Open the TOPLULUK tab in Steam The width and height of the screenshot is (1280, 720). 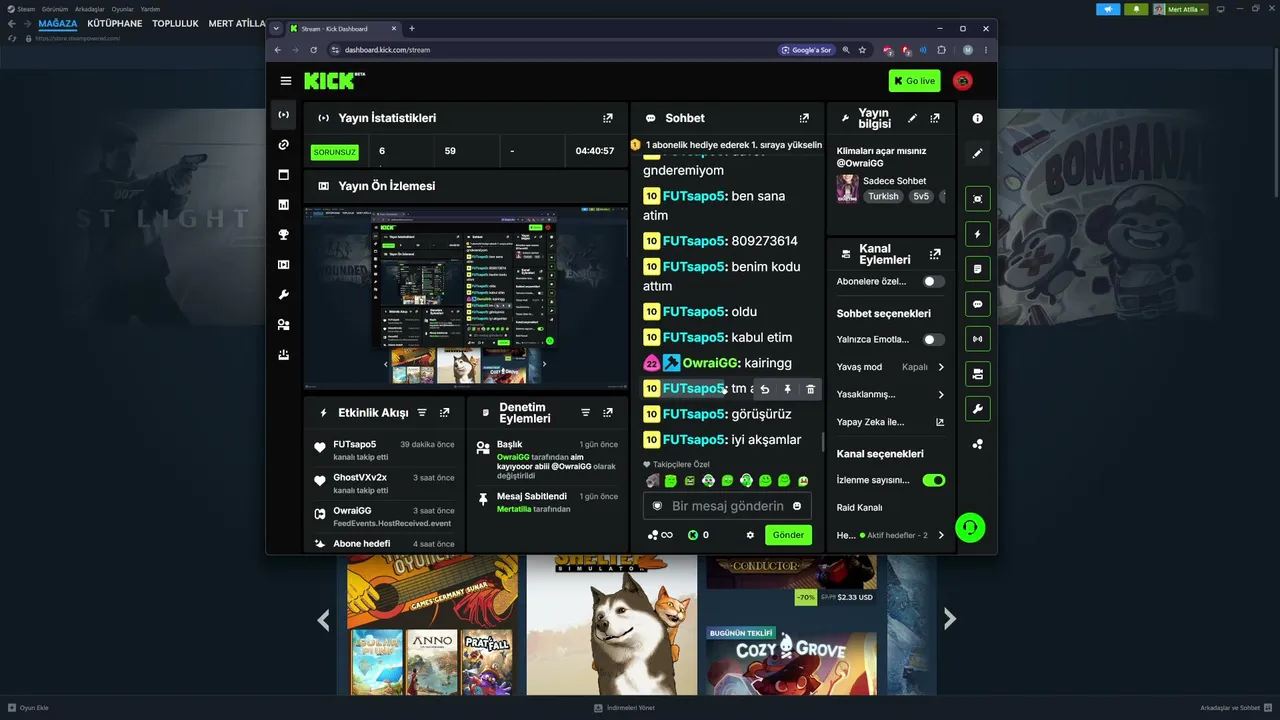coord(175,23)
